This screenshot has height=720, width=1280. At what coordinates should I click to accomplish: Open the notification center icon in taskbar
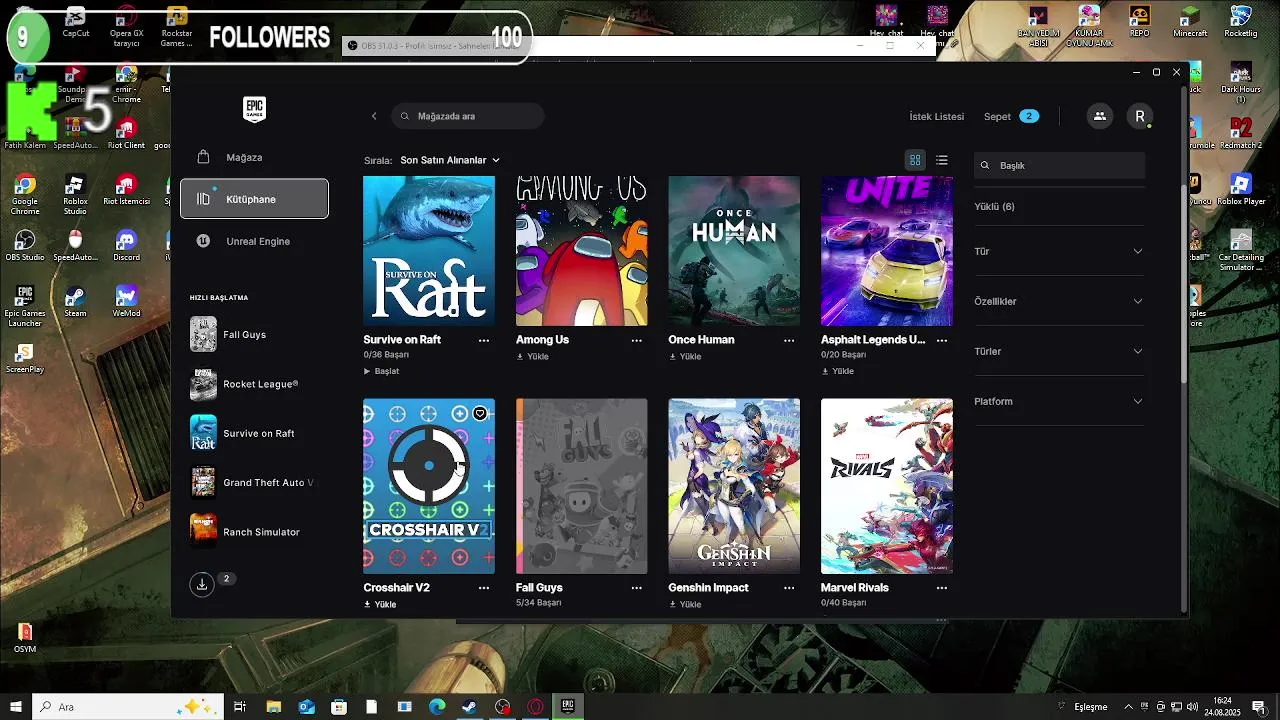click(x=1259, y=707)
